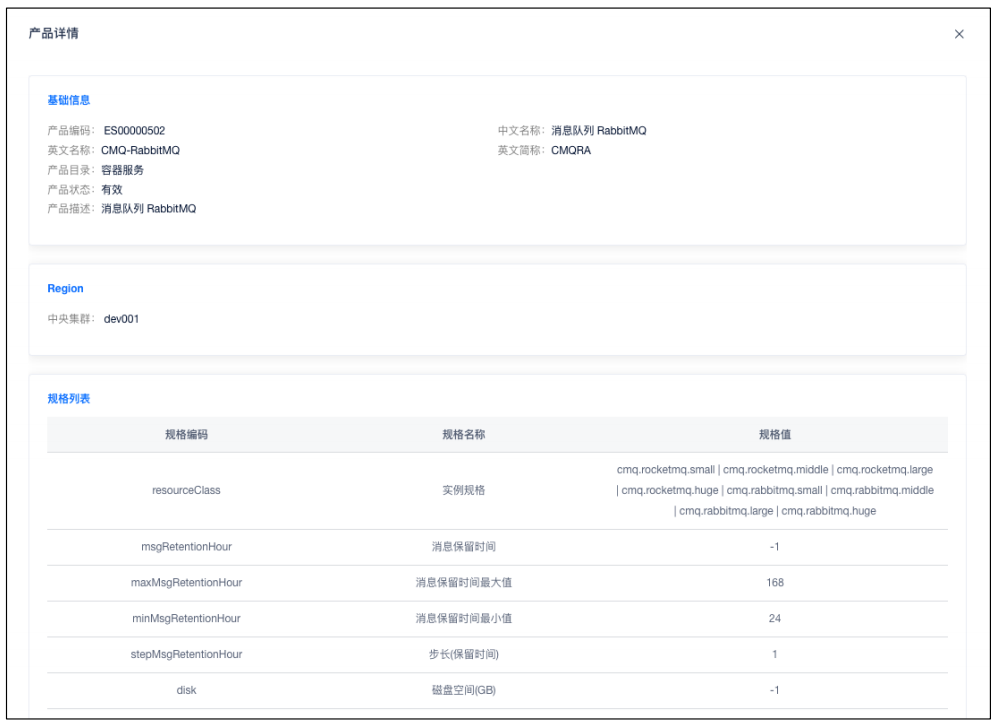Click the 英文简称 field label
The width and height of the screenshot is (1000, 727).
(520, 151)
